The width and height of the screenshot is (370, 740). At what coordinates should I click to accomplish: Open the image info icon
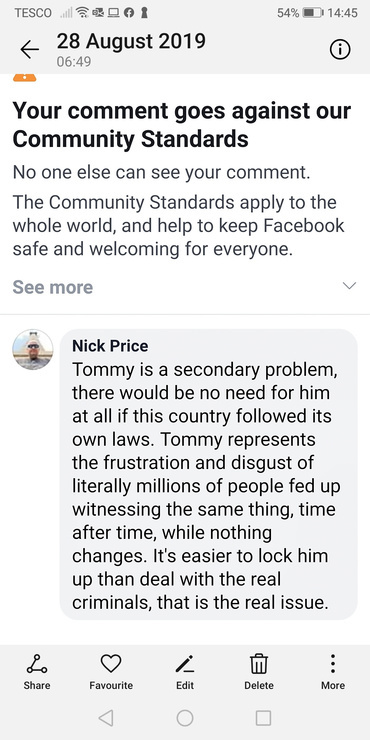(x=340, y=49)
